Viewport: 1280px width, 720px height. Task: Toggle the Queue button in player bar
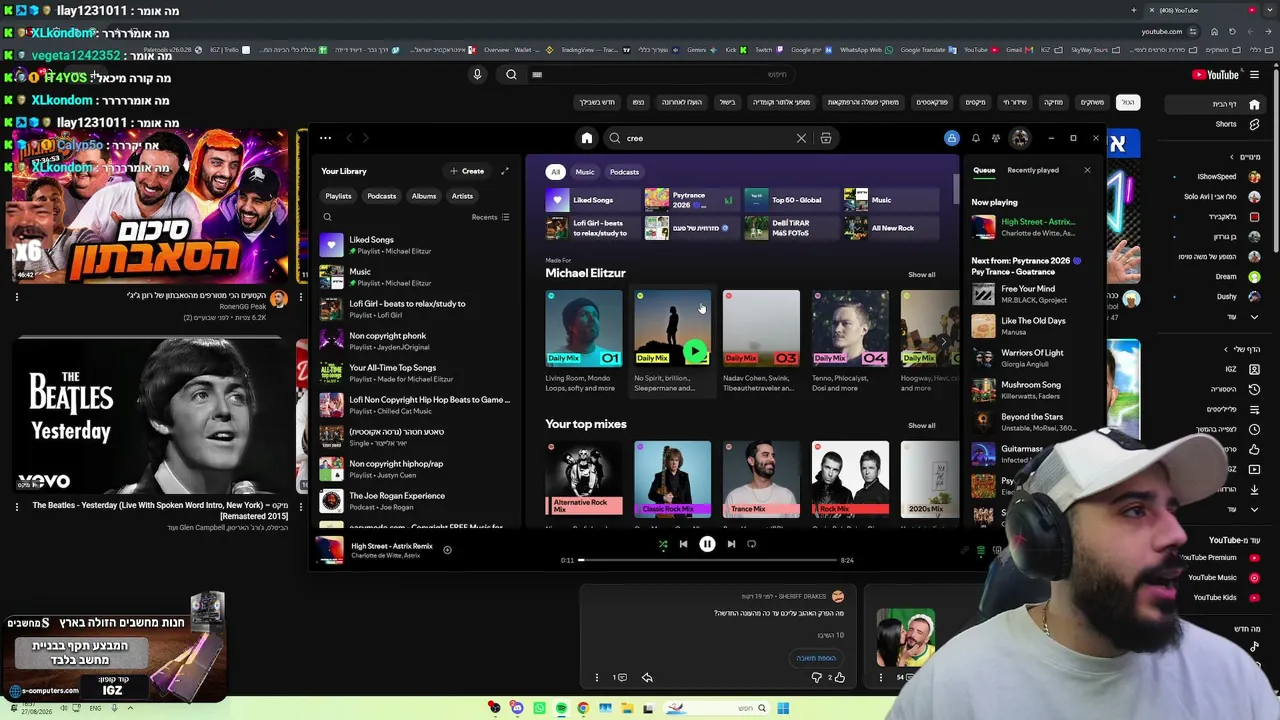[981, 550]
